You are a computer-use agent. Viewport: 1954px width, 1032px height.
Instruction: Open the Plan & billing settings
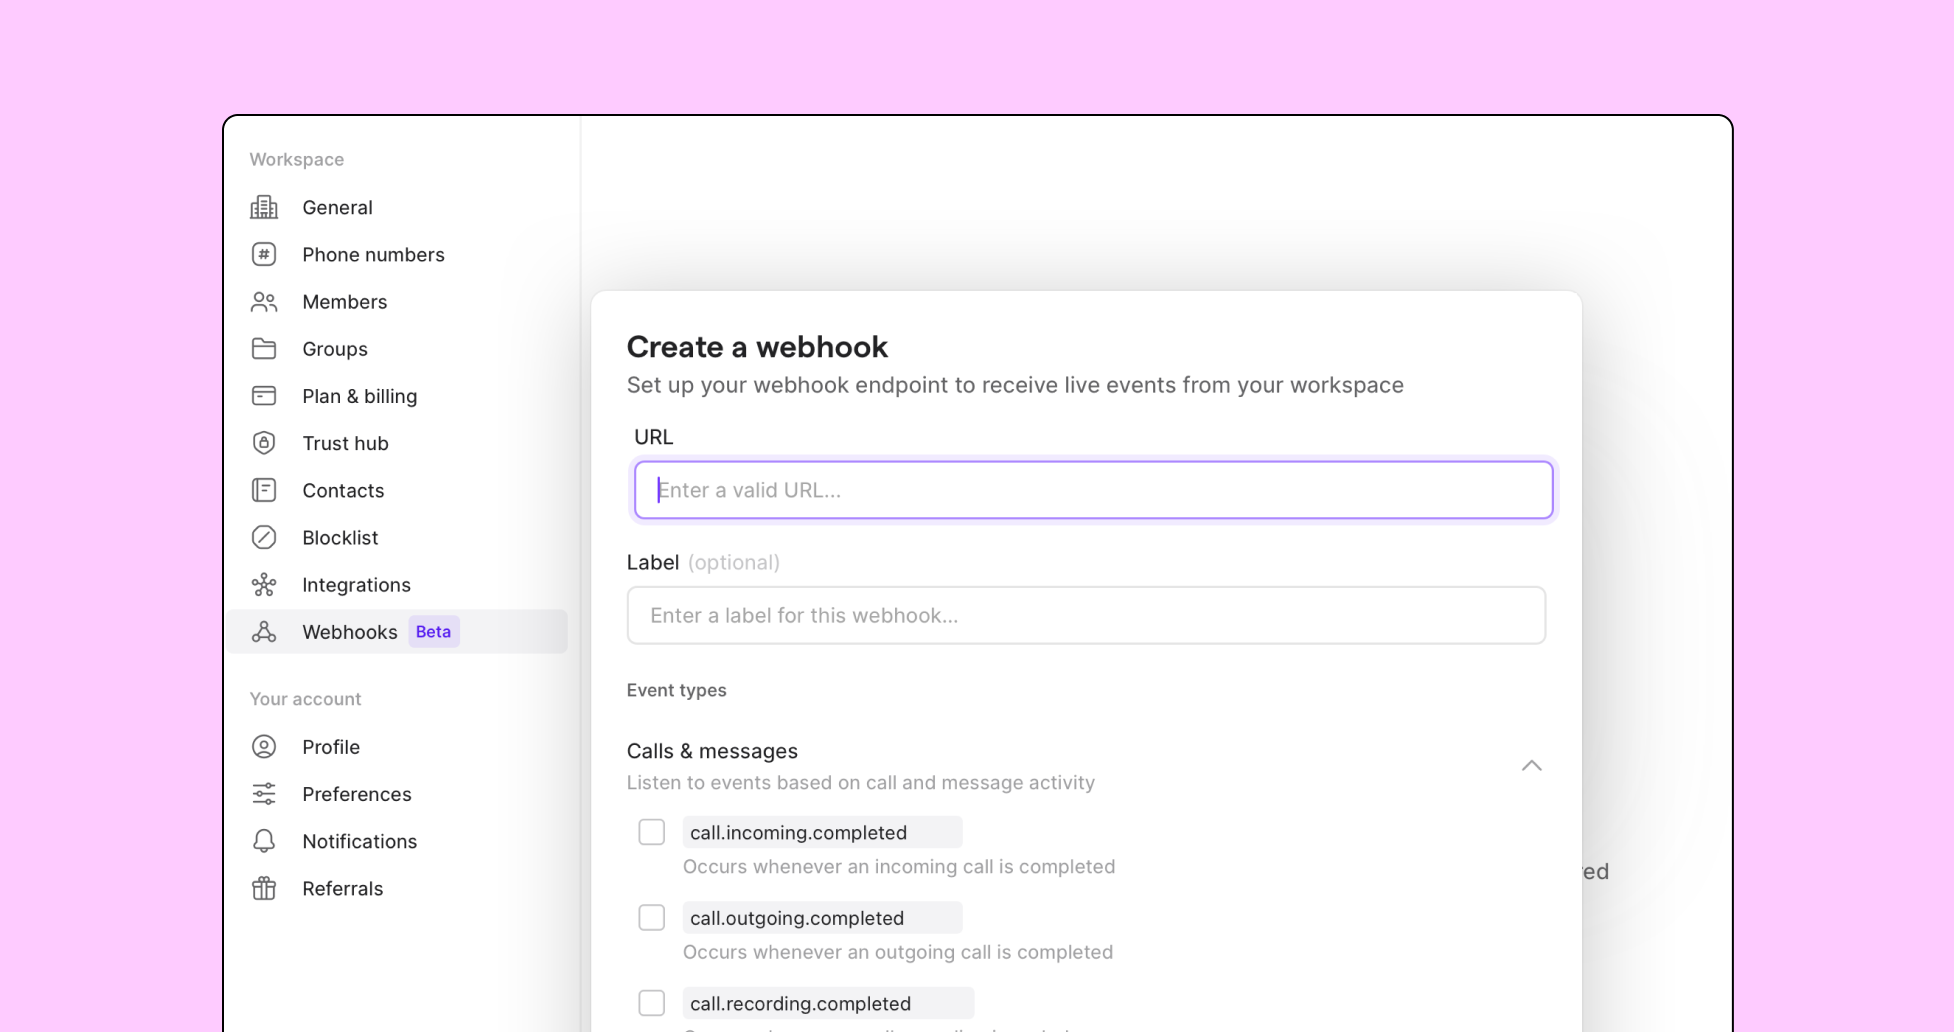tap(360, 396)
